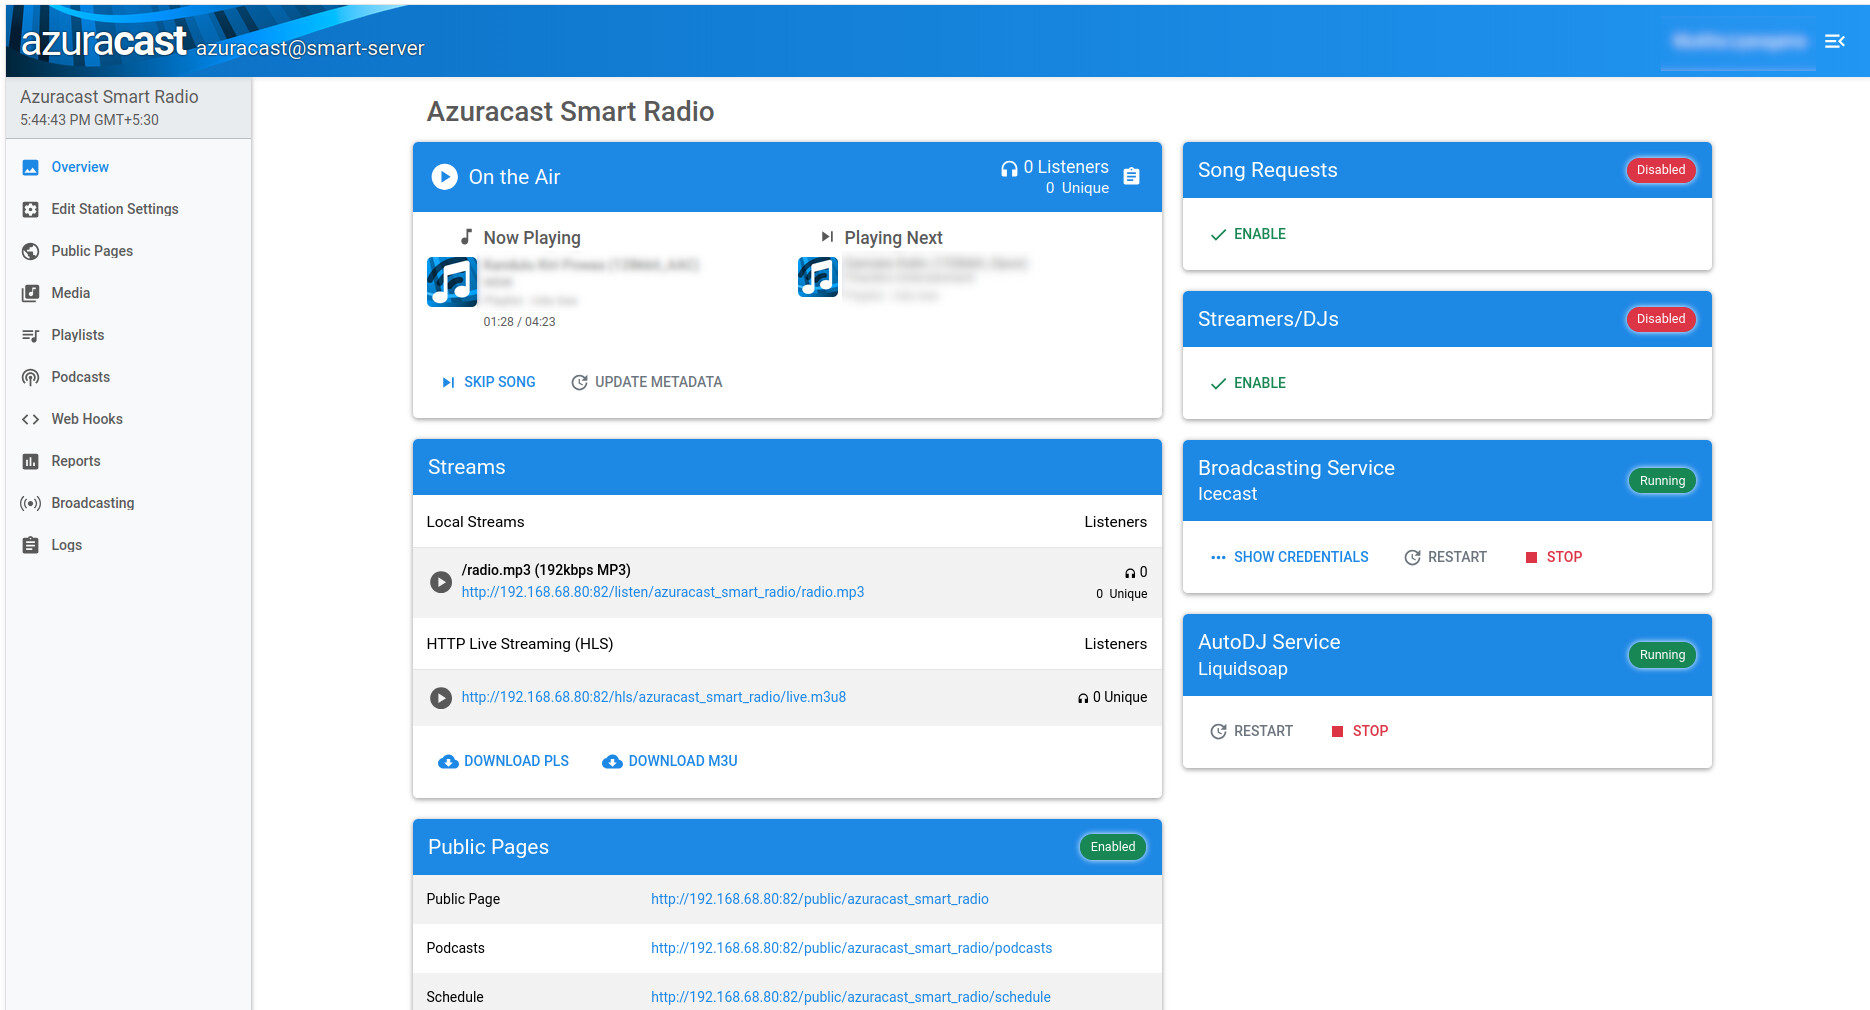The height and width of the screenshot is (1010, 1870).
Task: Play the HLS live.m3u8 stream
Action: pyautogui.click(x=441, y=698)
